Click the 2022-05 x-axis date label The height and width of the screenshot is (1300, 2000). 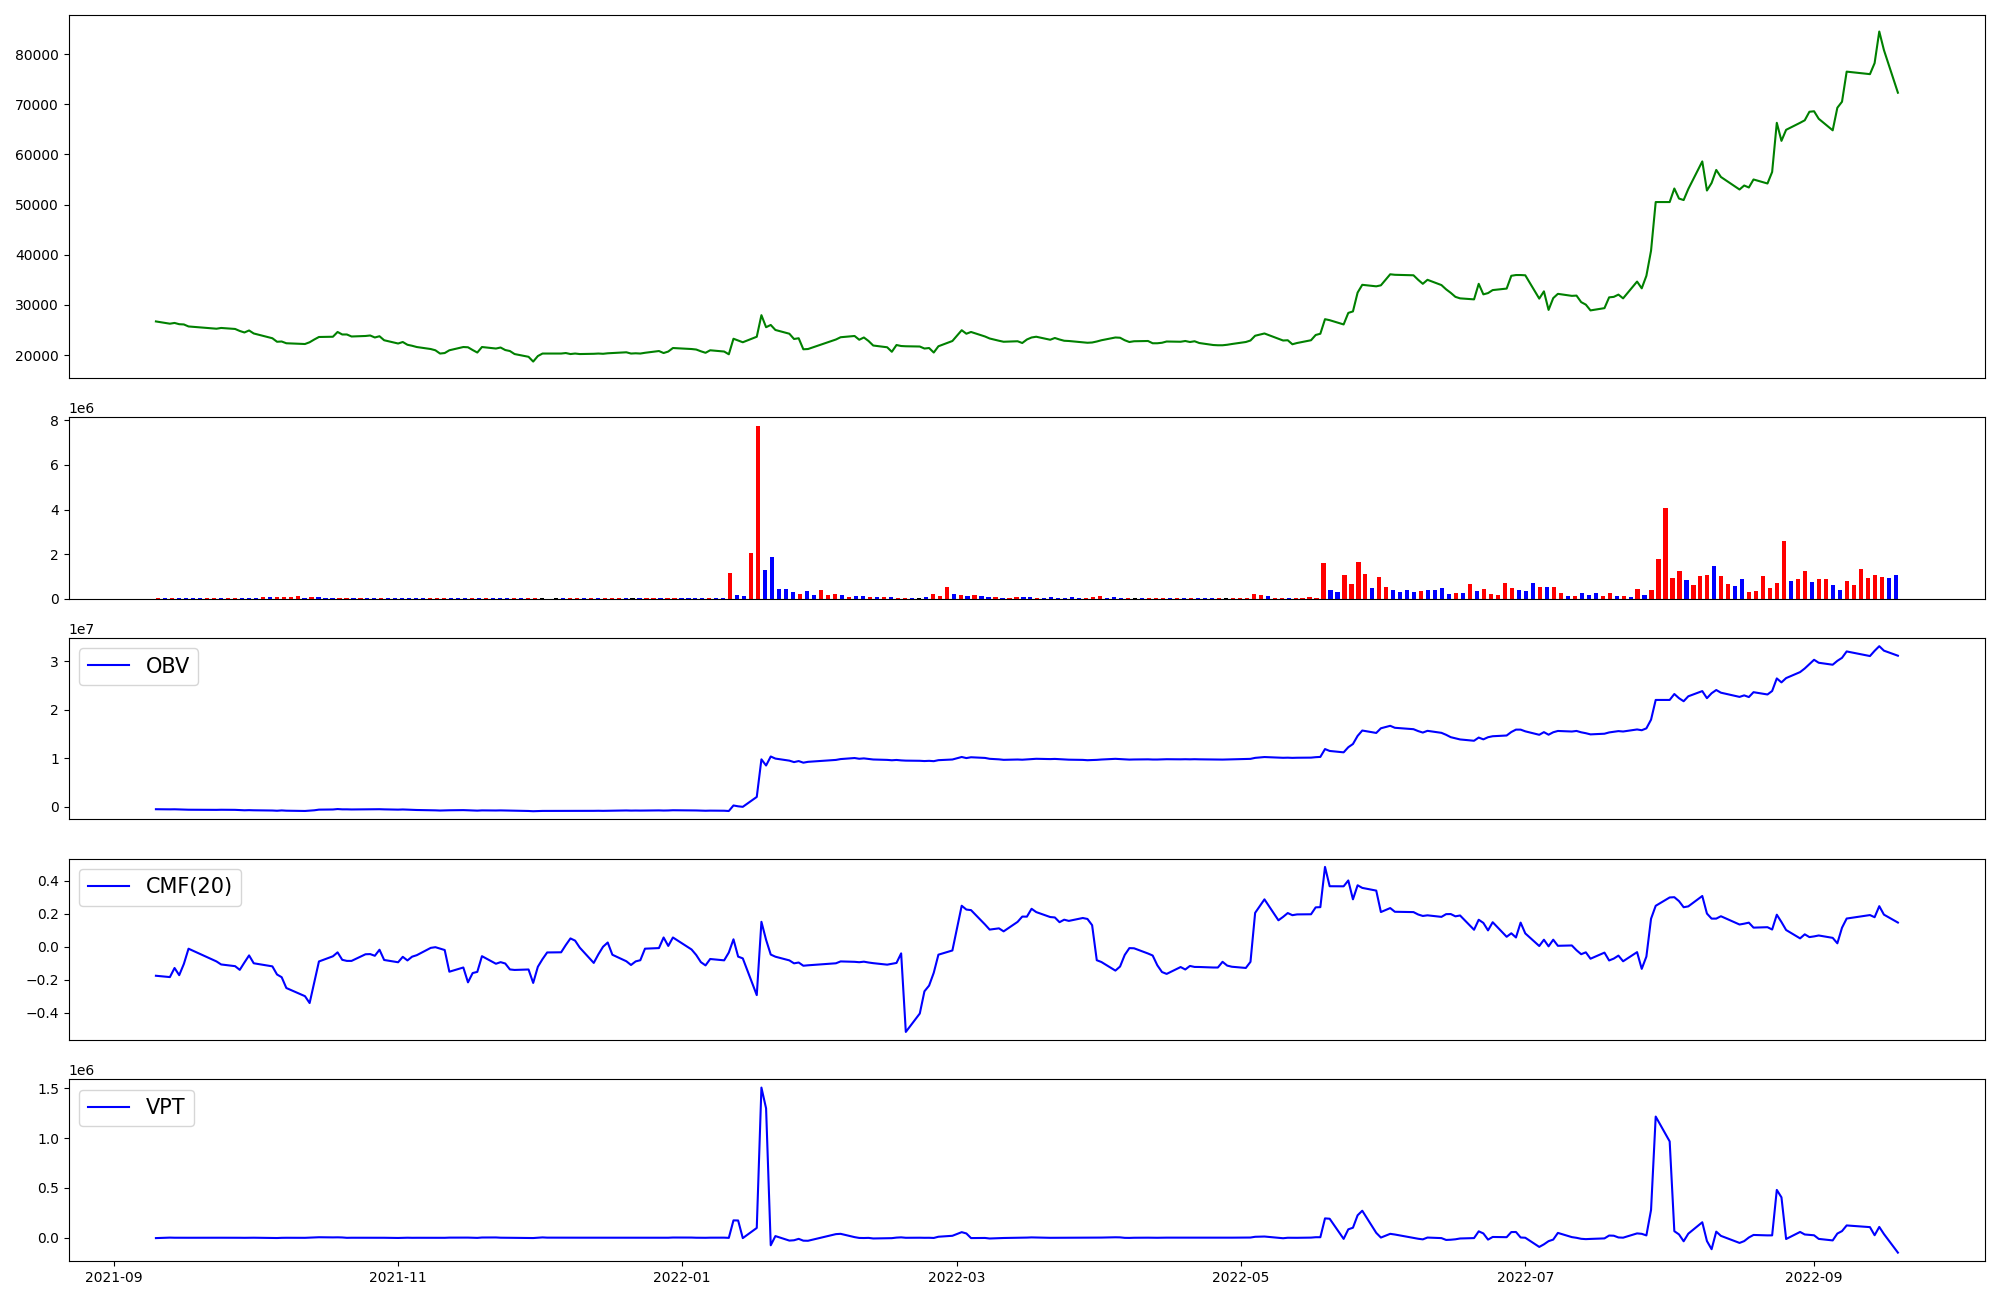pos(1242,1277)
